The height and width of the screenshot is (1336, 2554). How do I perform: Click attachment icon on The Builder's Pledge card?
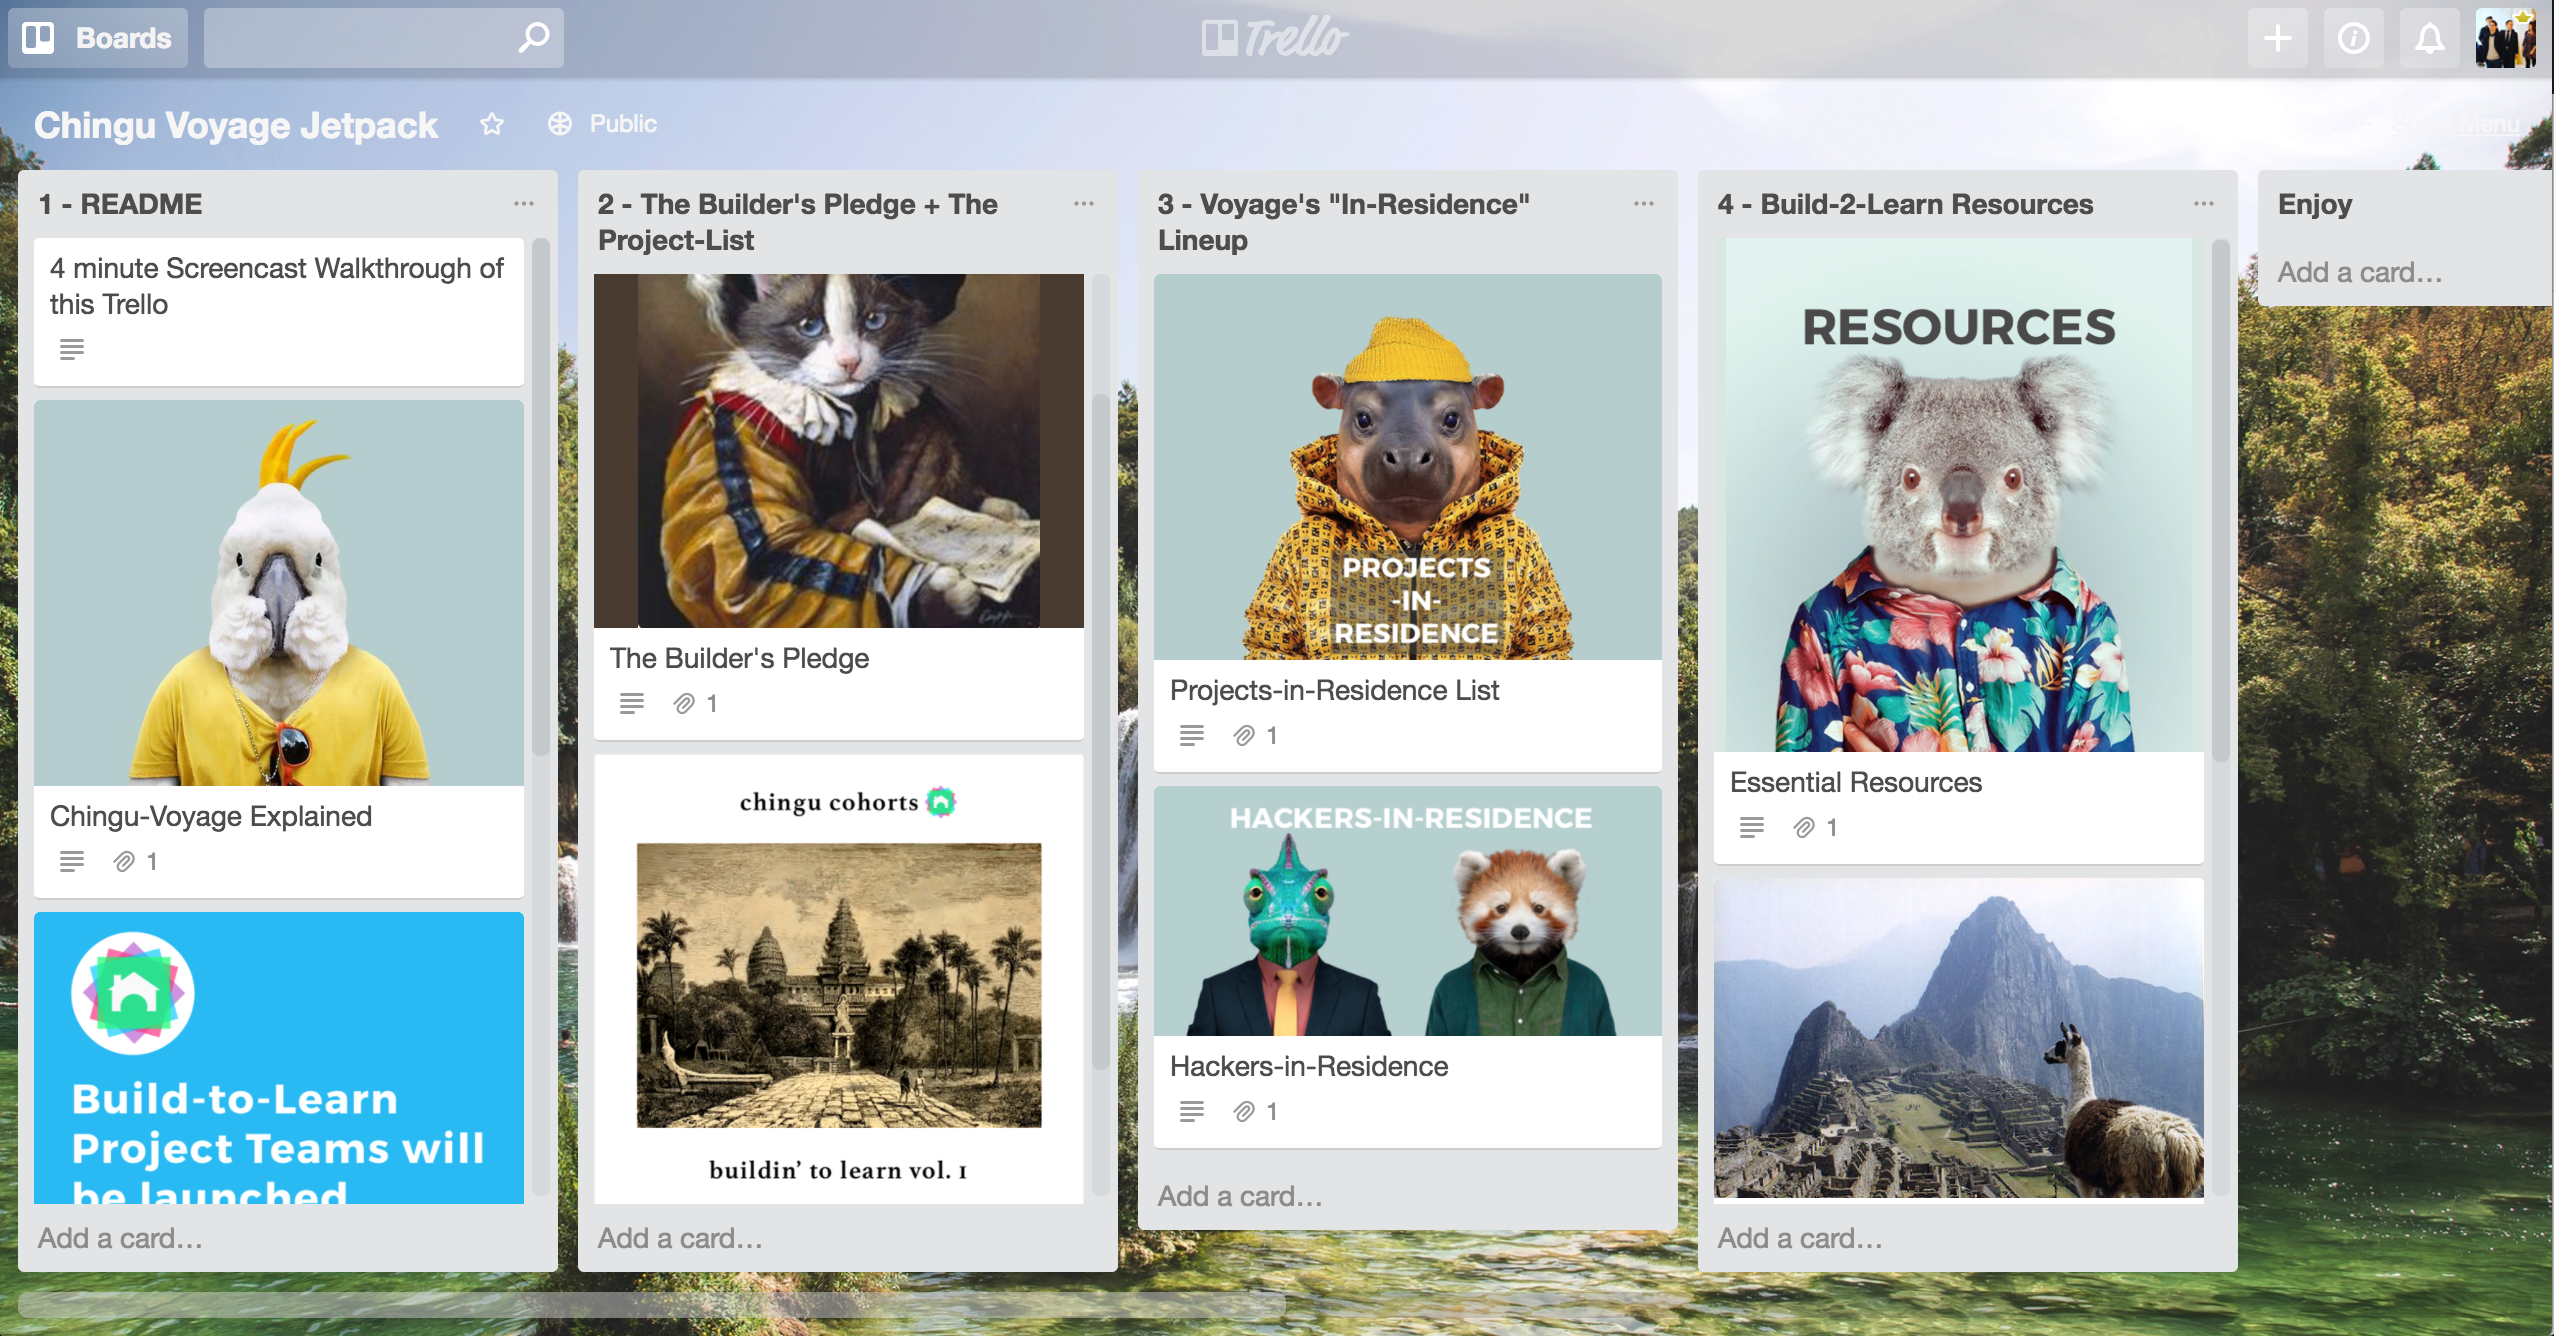684,704
